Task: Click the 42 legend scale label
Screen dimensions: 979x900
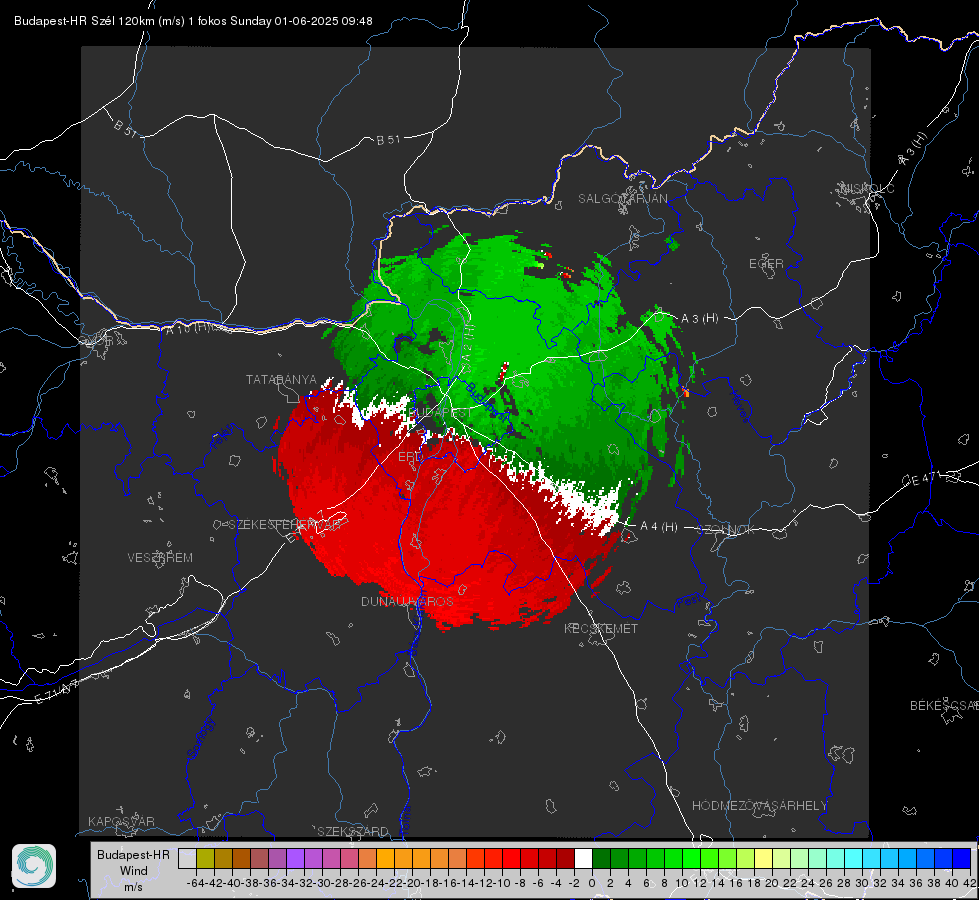Action: [x=970, y=883]
